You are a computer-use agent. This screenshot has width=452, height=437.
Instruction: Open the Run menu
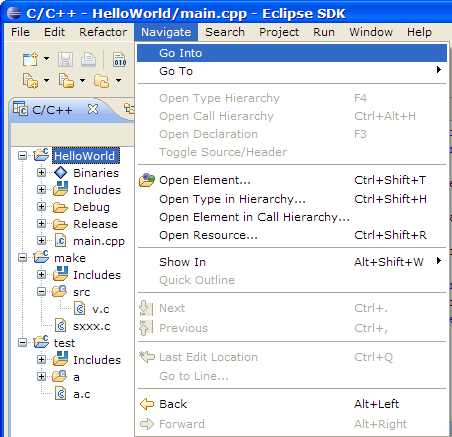(x=324, y=32)
